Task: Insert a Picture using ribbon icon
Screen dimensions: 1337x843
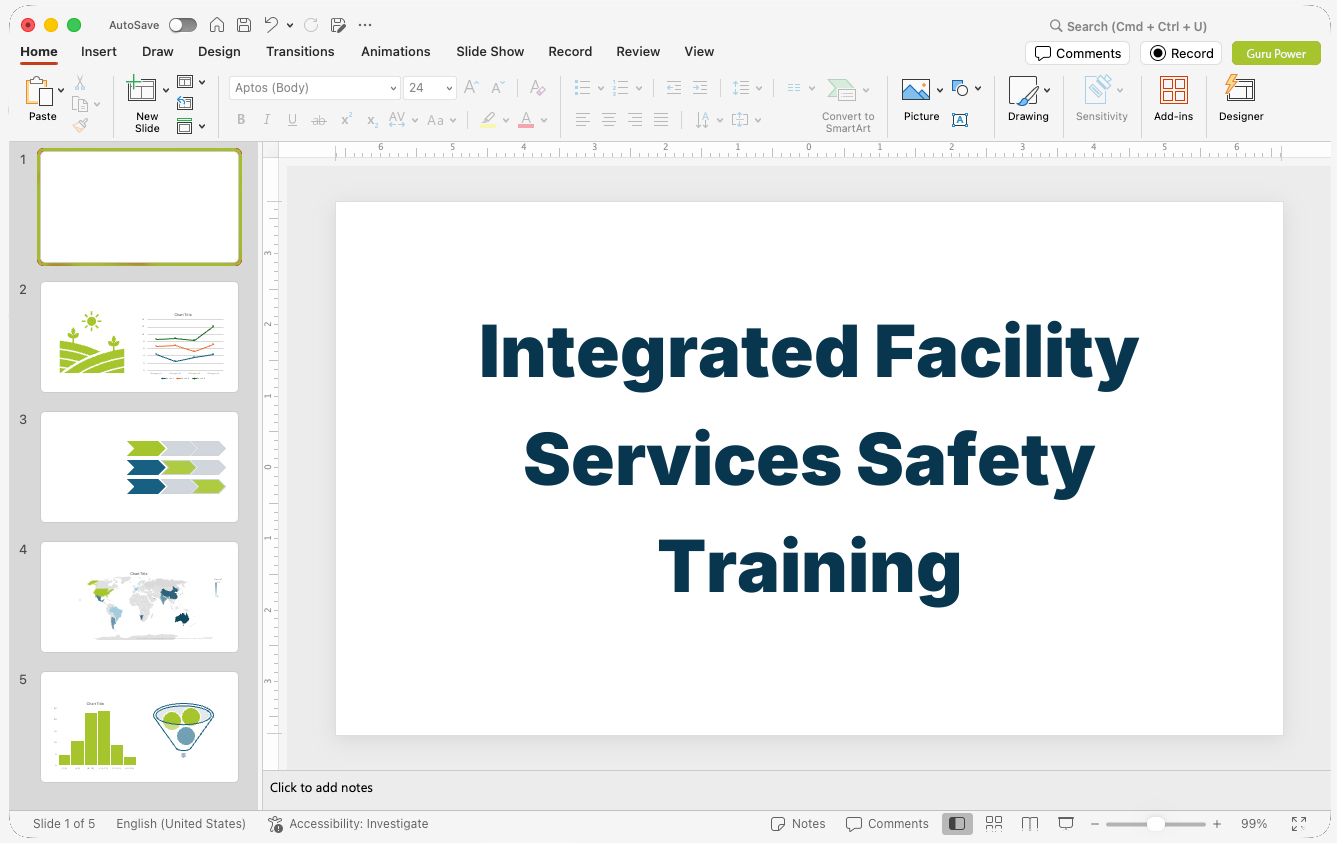Action: tap(916, 91)
